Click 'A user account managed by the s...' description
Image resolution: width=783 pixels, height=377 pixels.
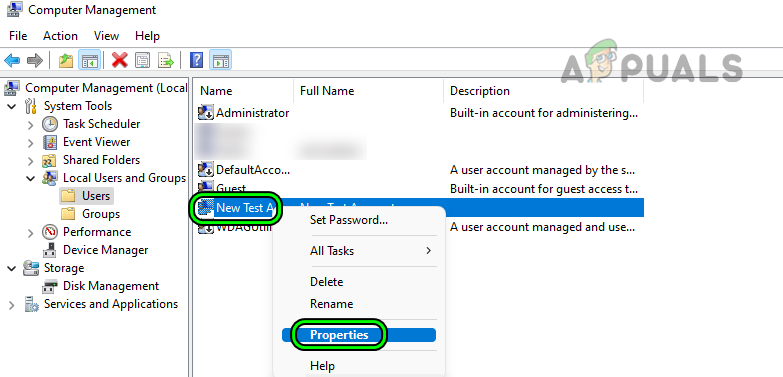coord(543,170)
